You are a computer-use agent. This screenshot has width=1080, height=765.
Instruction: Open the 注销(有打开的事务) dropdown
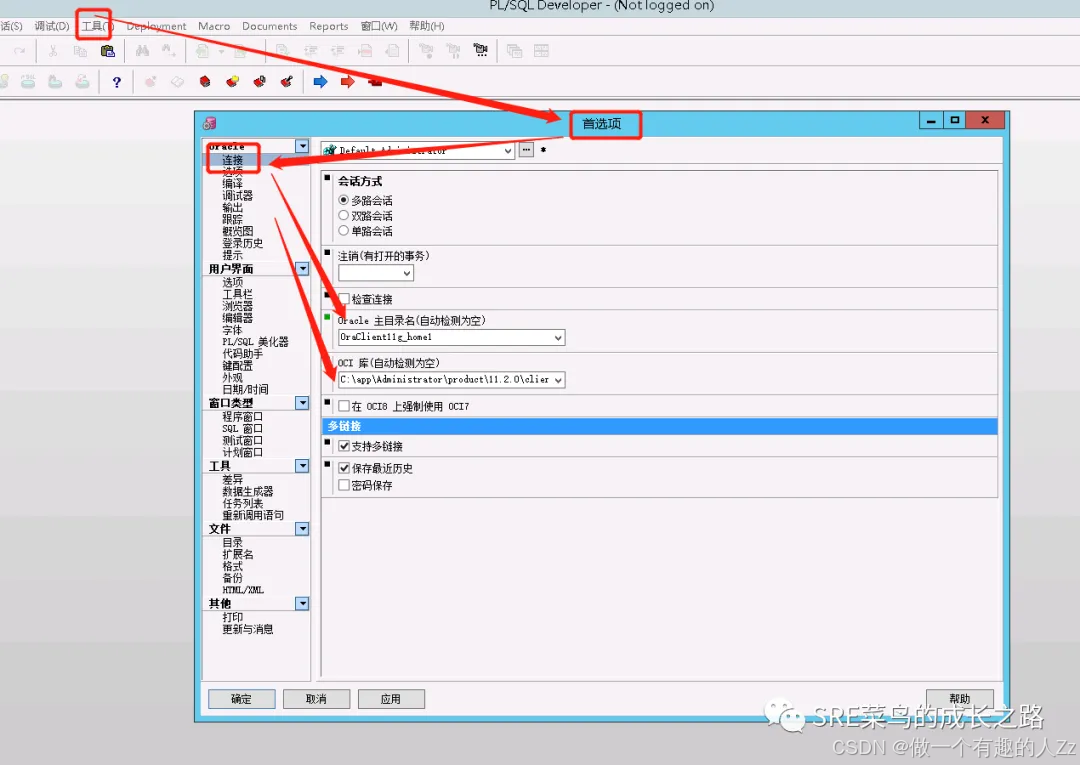tap(406, 273)
